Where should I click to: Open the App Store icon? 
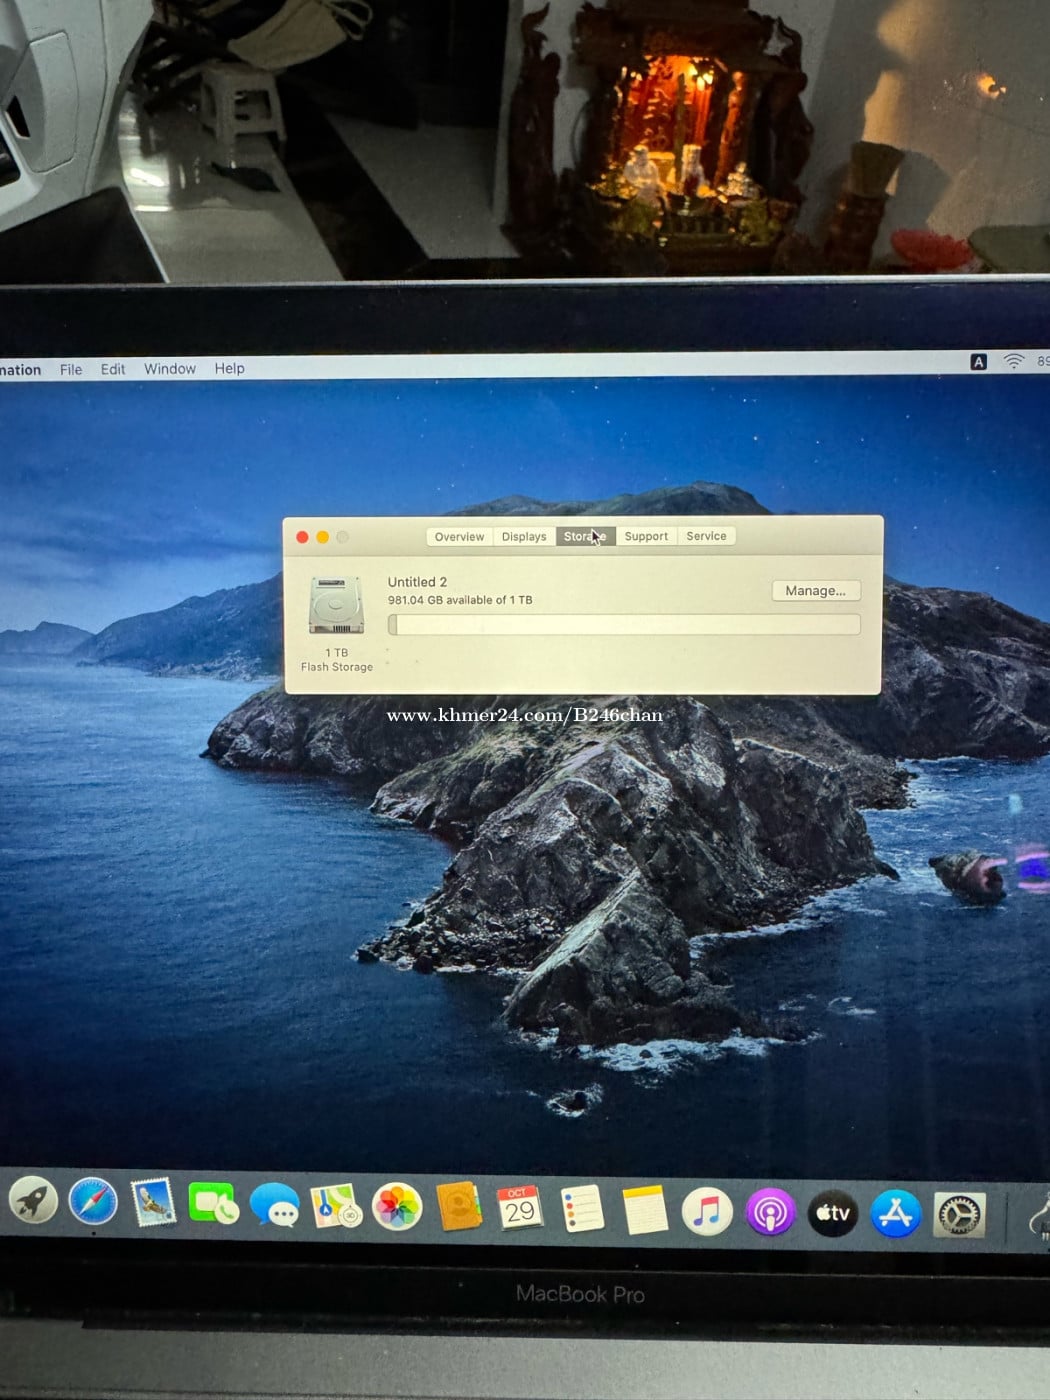[x=895, y=1214]
